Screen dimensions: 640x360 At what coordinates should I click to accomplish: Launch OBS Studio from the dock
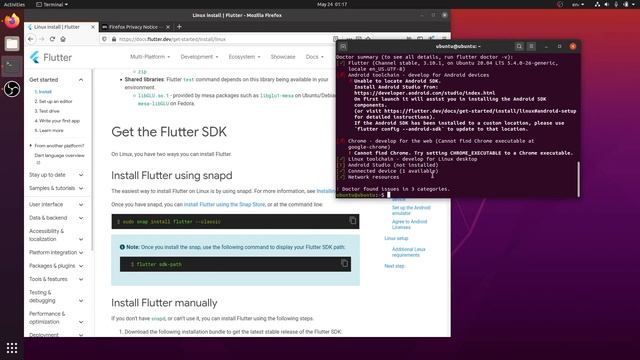pos(12,89)
